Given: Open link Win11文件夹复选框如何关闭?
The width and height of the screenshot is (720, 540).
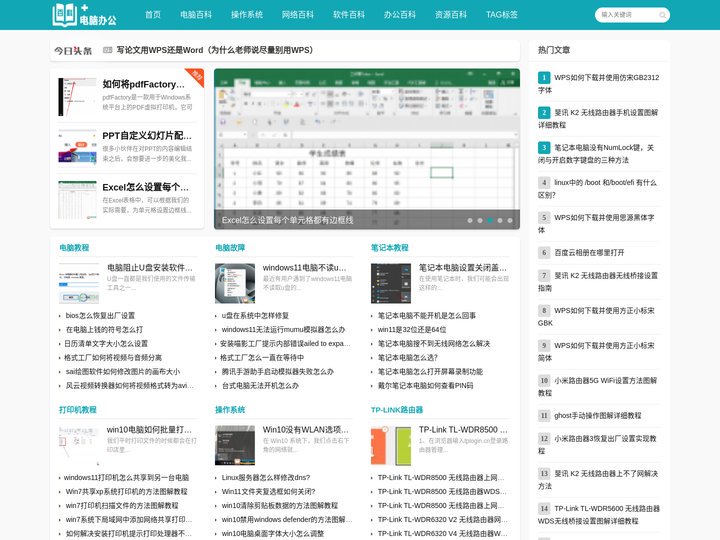Looking at the screenshot, I should click(269, 492).
